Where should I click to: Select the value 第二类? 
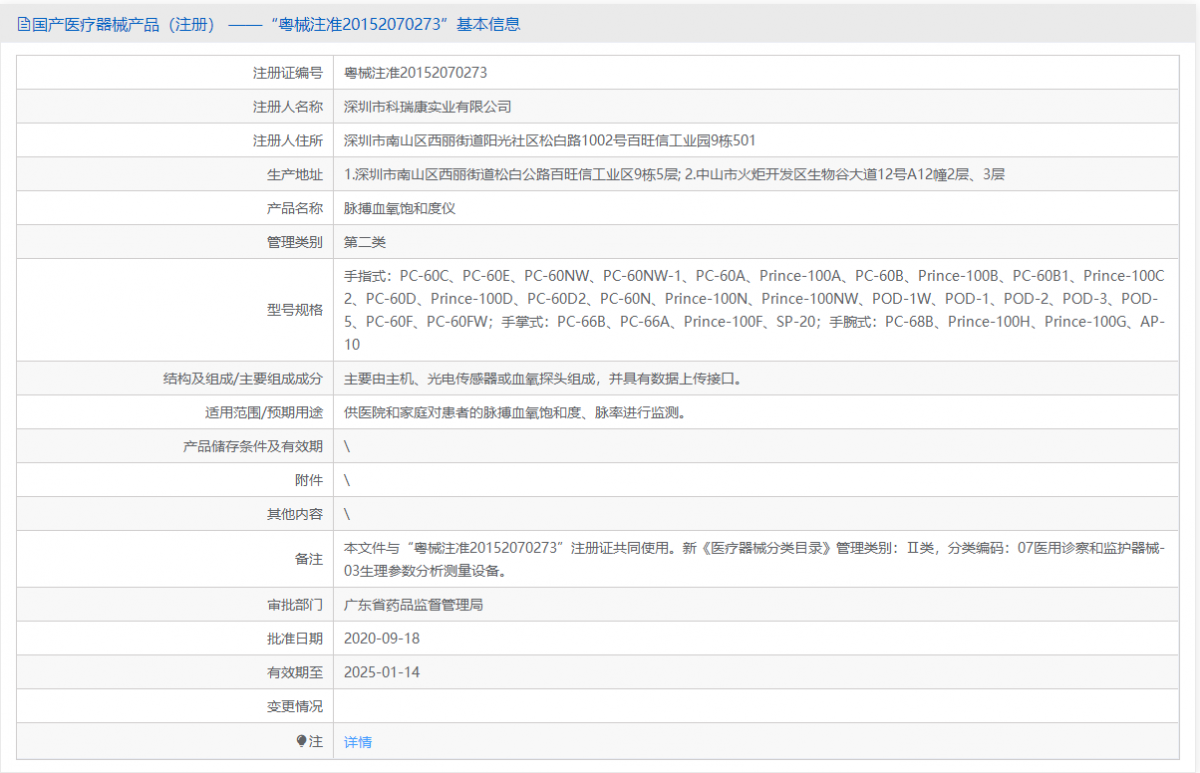click(x=365, y=242)
